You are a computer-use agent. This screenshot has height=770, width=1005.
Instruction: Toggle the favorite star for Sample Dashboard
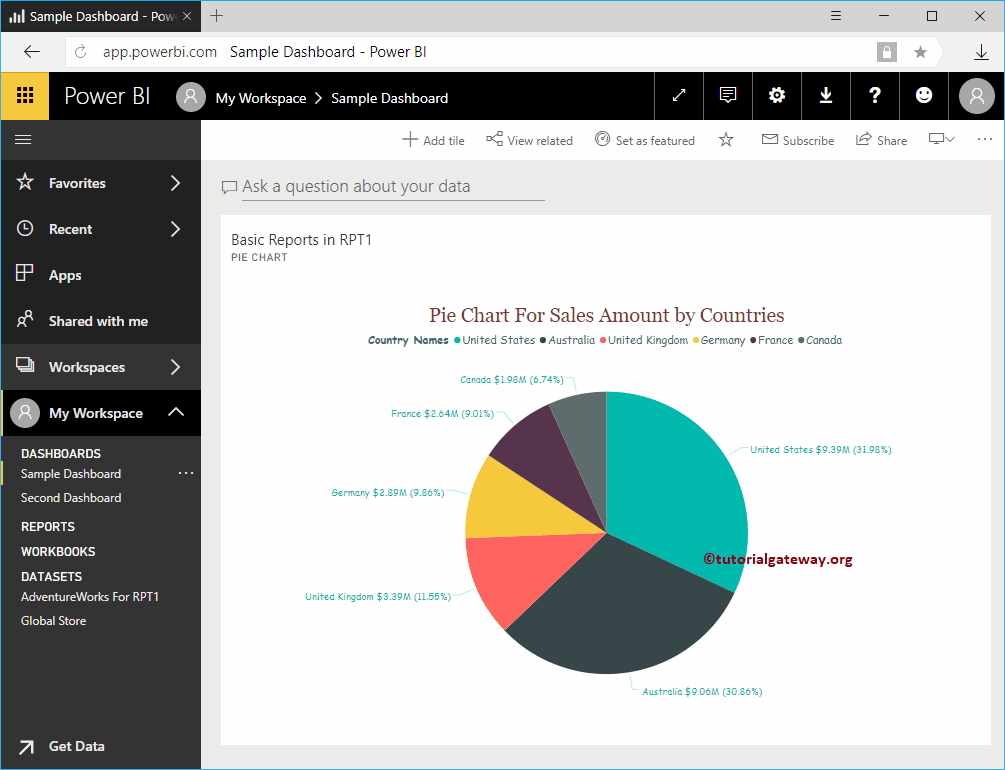(x=725, y=140)
